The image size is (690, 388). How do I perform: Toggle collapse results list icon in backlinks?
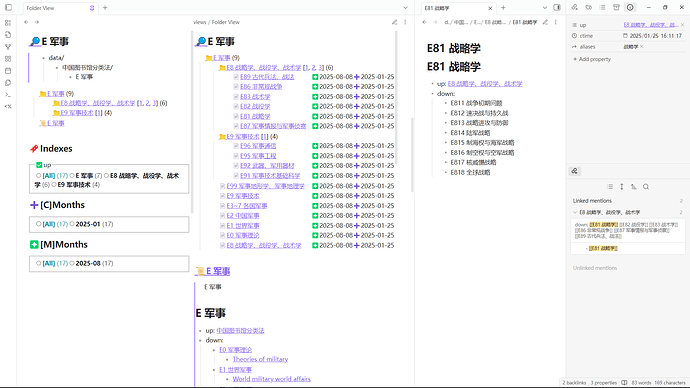point(610,187)
